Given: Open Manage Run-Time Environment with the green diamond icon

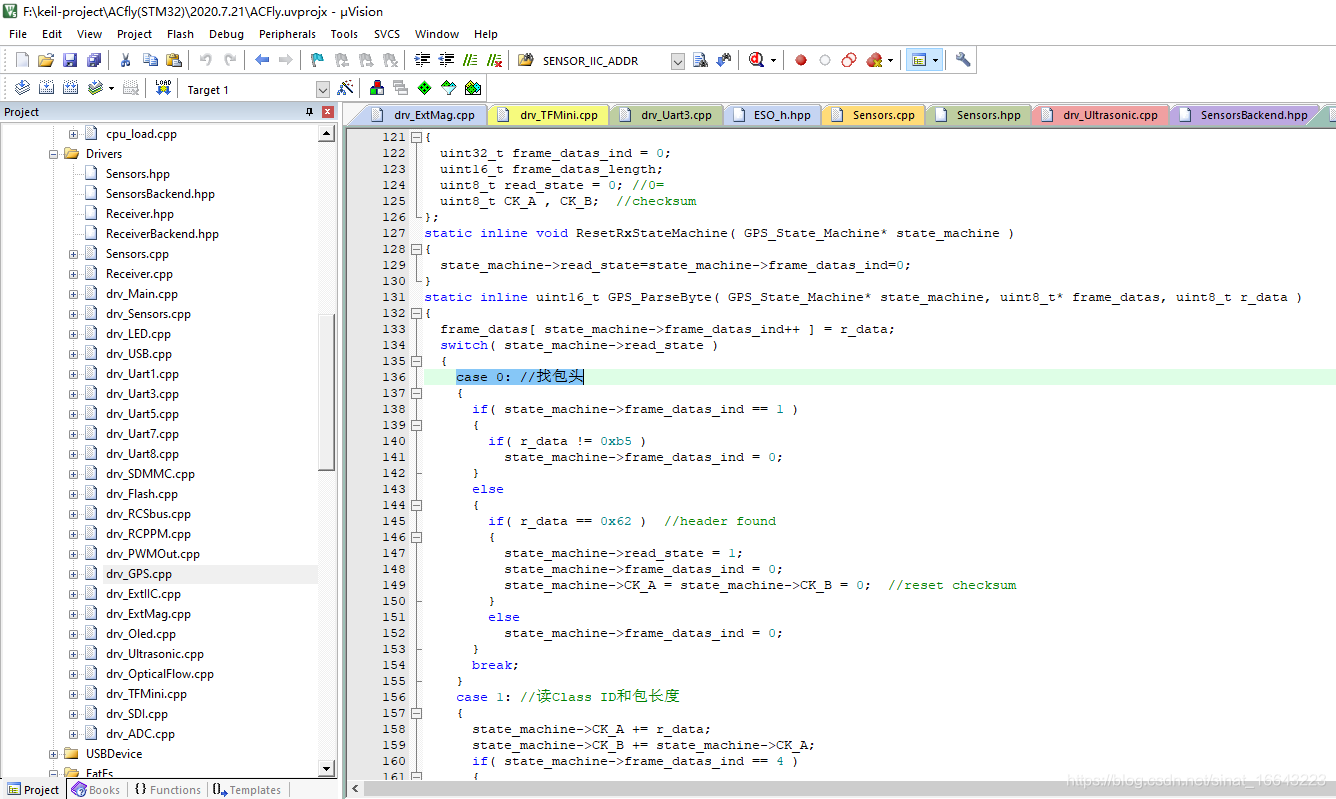Looking at the screenshot, I should (425, 88).
